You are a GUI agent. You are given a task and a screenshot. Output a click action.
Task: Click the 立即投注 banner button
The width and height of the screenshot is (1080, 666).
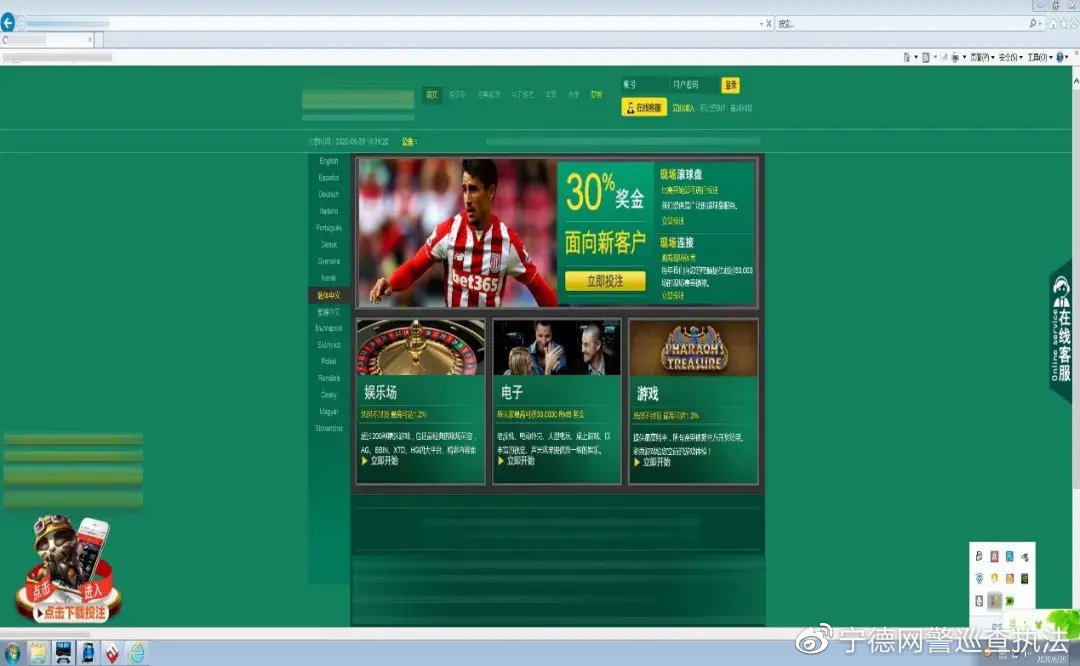(605, 281)
